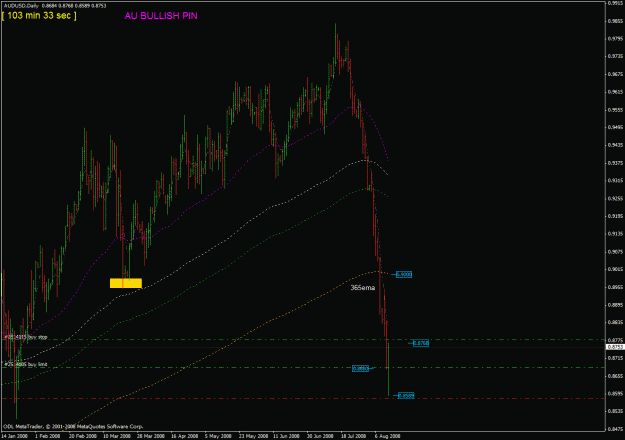This screenshot has width=625, height=440.
Task: Click the 11 Jun 2008 date label
Action: pyautogui.click(x=287, y=436)
